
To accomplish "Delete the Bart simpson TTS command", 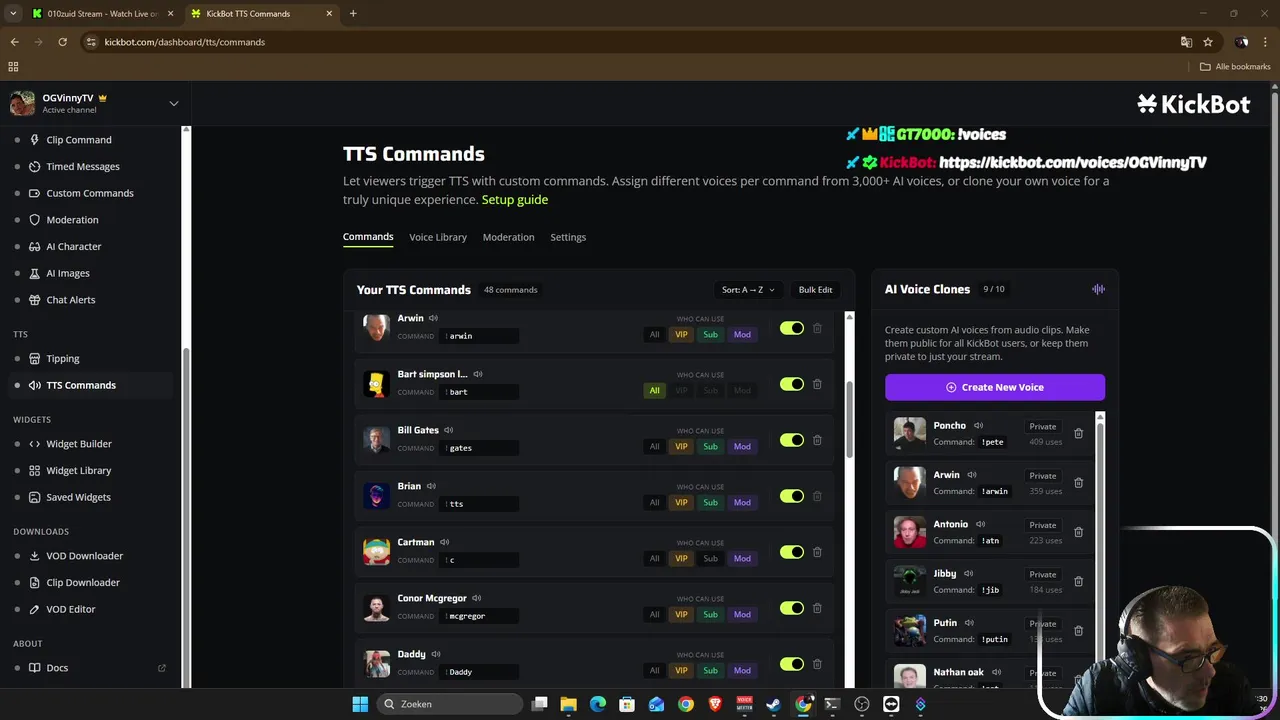I will pyautogui.click(x=817, y=384).
